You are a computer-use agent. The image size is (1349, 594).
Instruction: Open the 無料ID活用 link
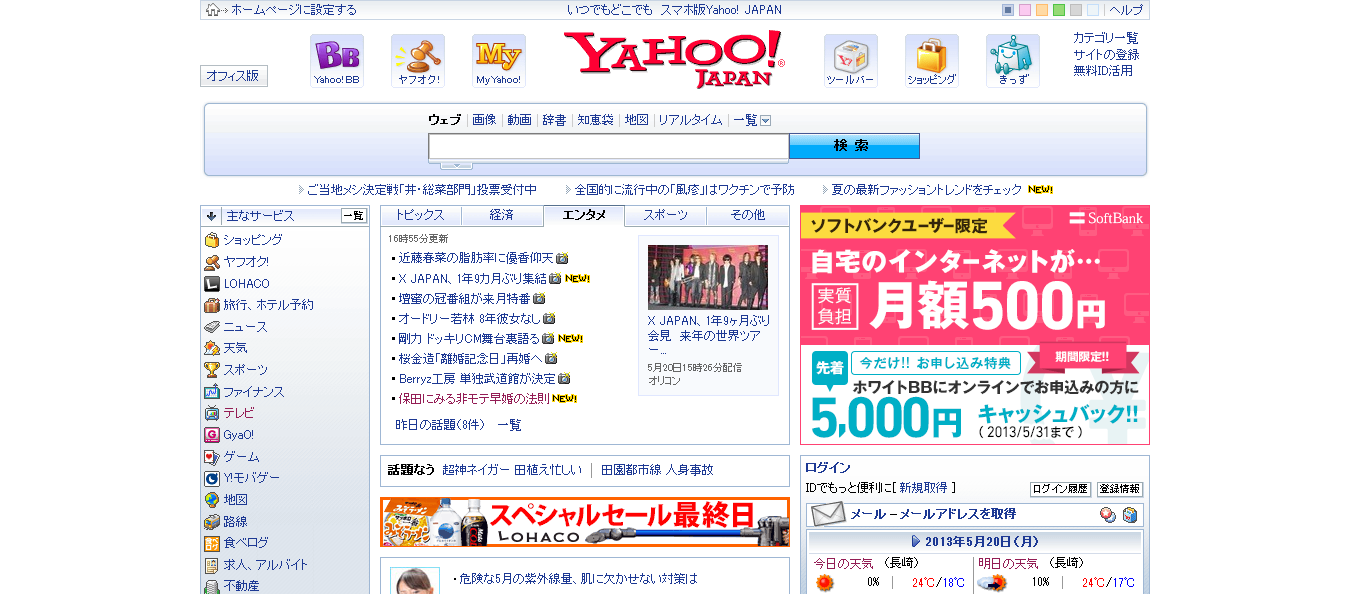[x=1103, y=71]
